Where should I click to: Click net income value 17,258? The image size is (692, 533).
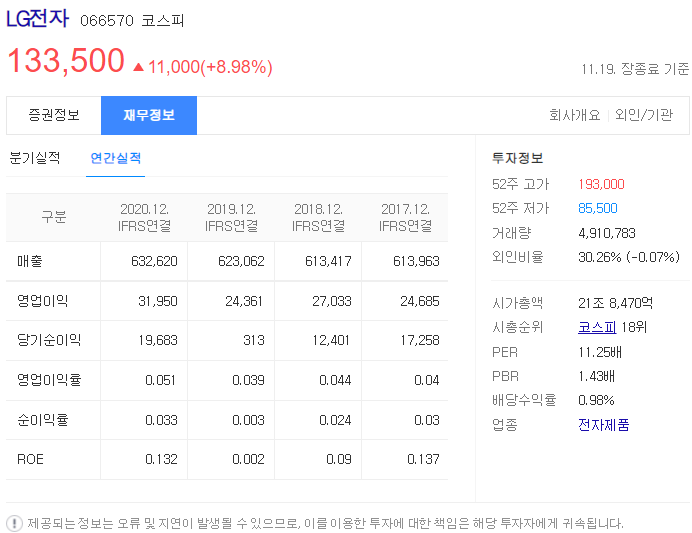(420, 340)
